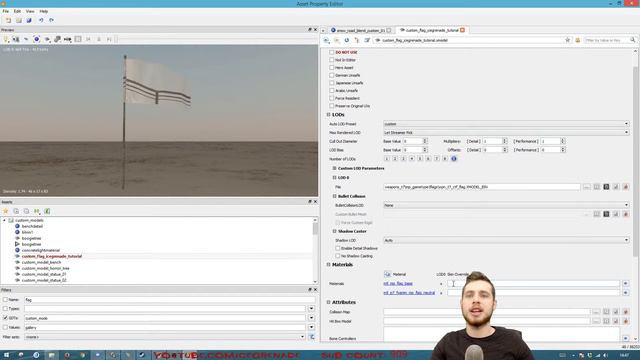Click the light bulb icon in Preview toolbar
This screenshot has height=360, width=640.
[6, 39]
